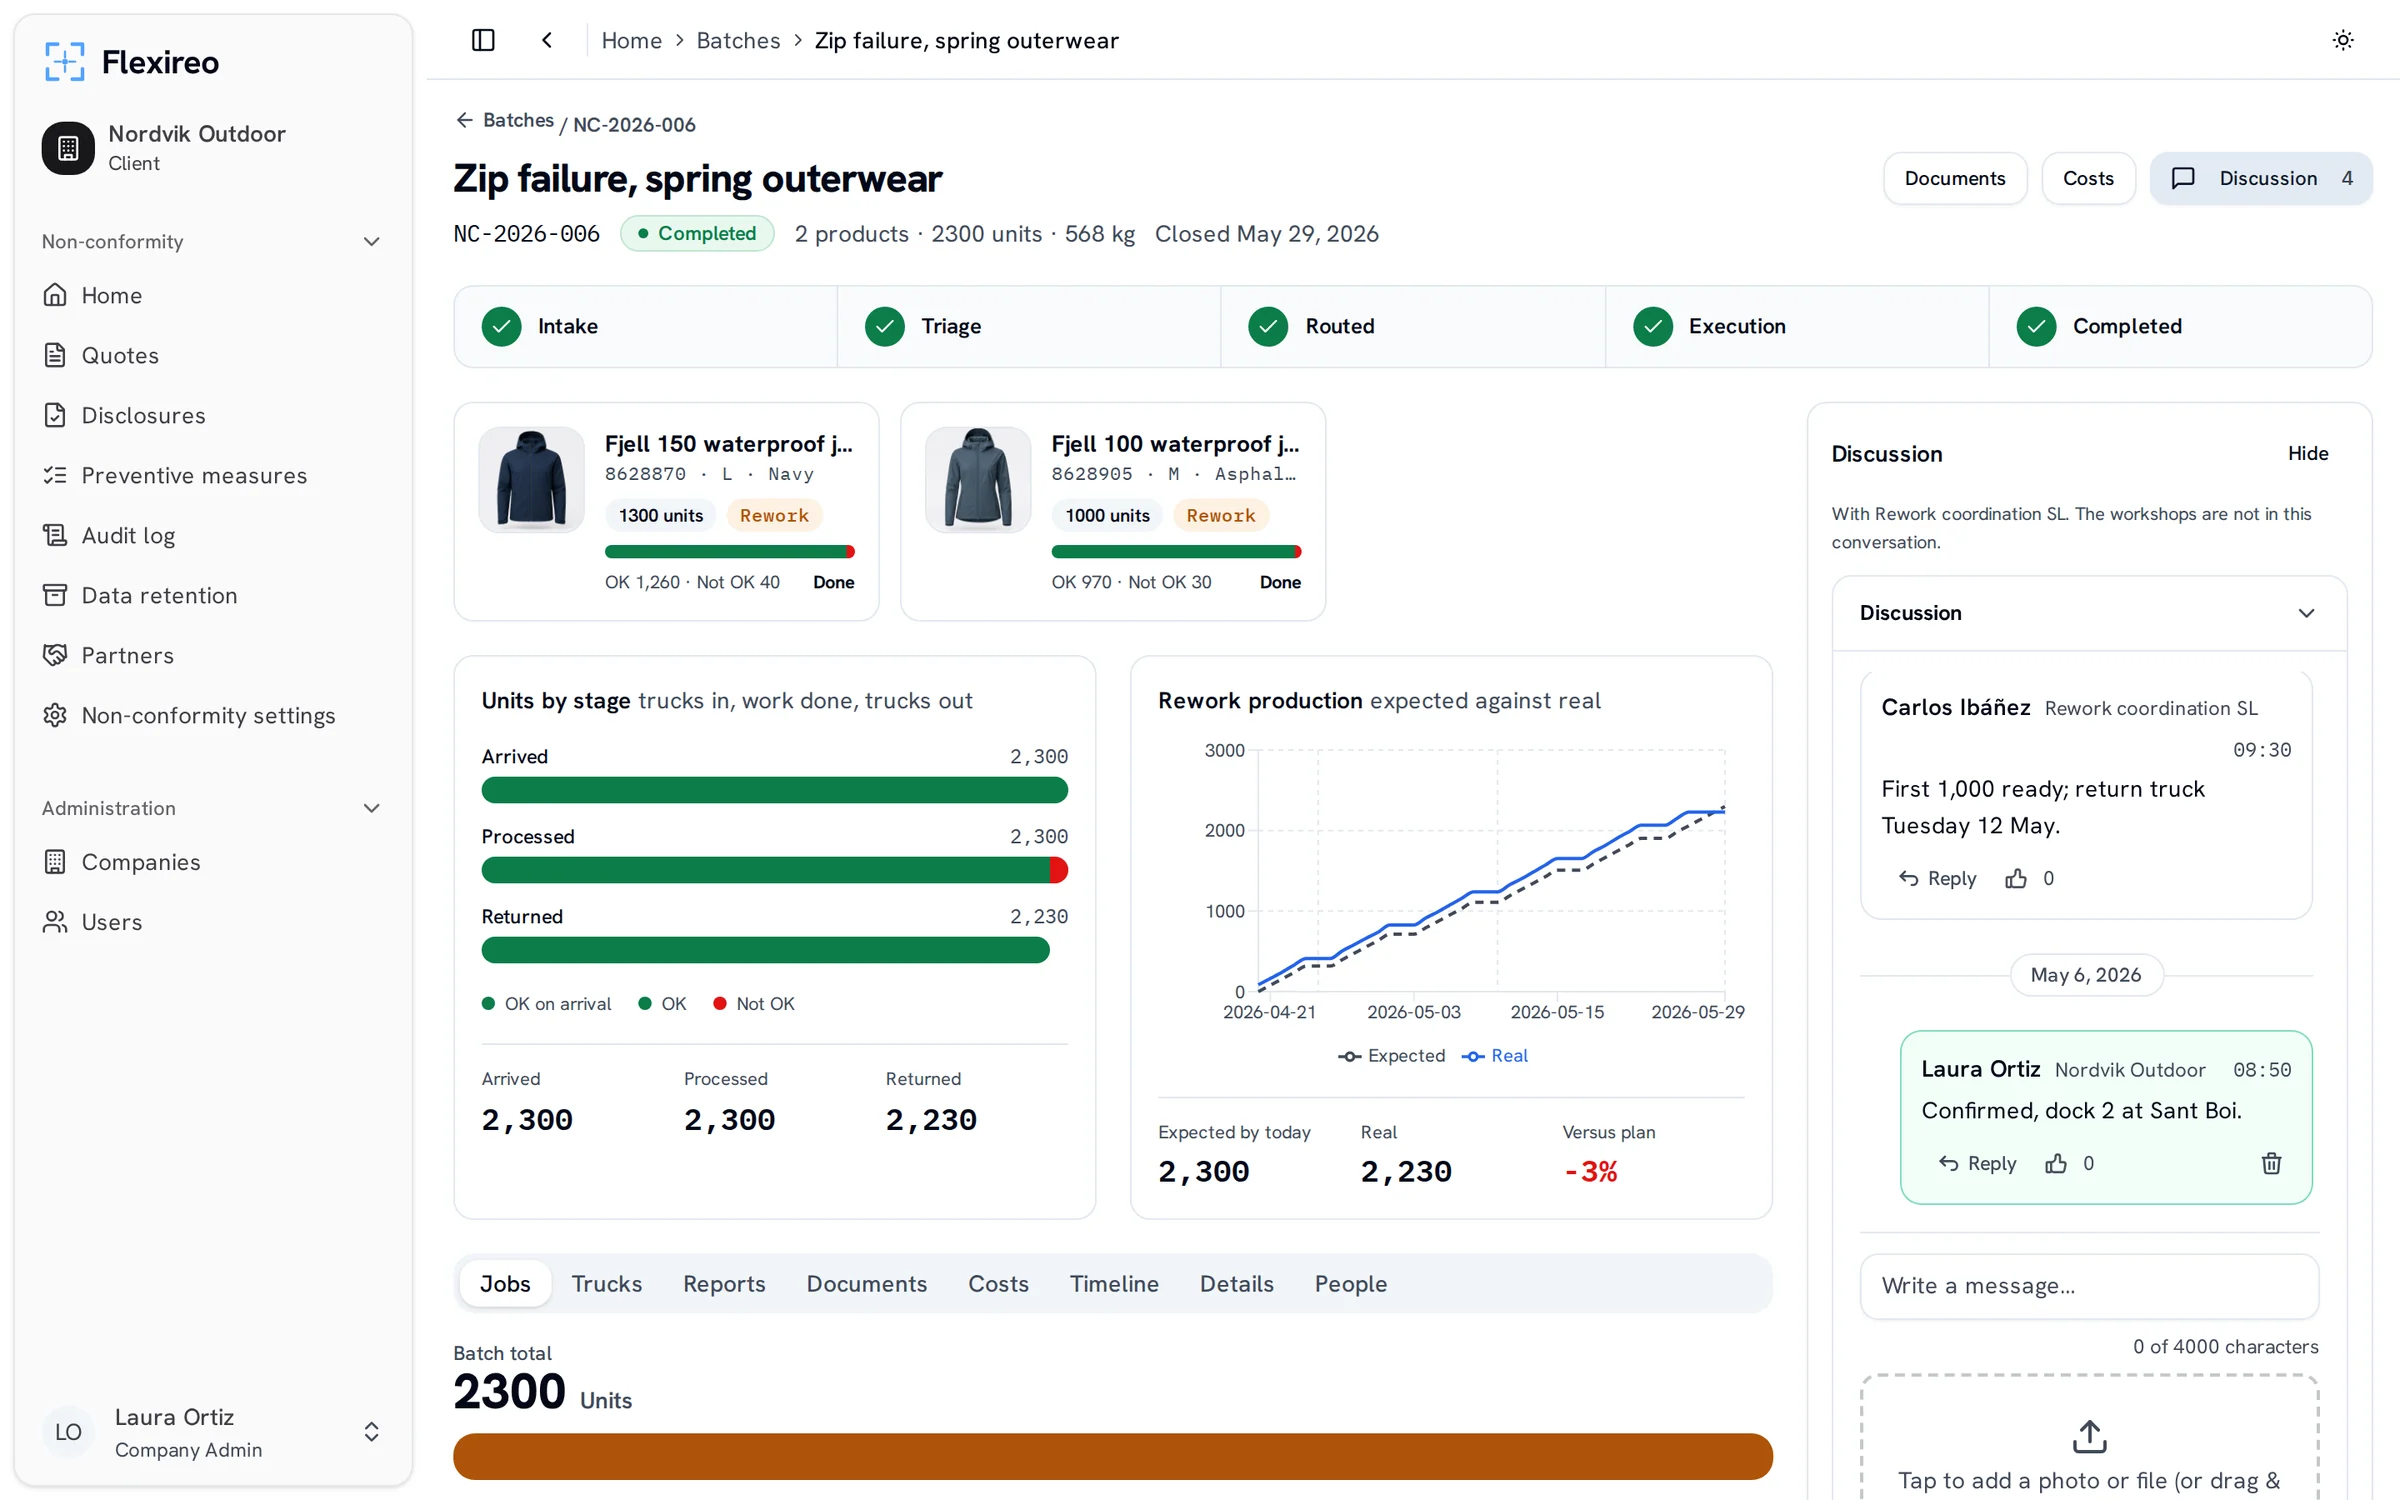
Task: Switch to the Details tab
Action: pyautogui.click(x=1236, y=1284)
